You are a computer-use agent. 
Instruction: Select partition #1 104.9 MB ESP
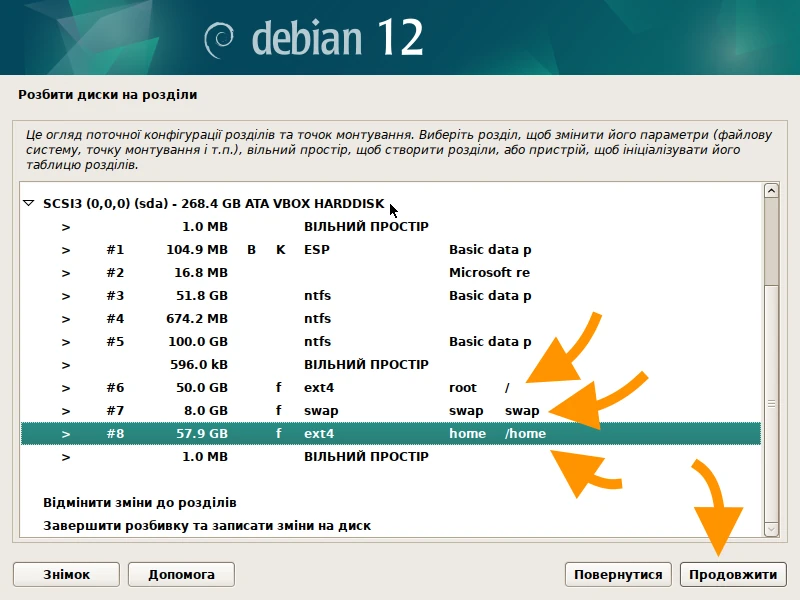pyautogui.click(x=391, y=249)
